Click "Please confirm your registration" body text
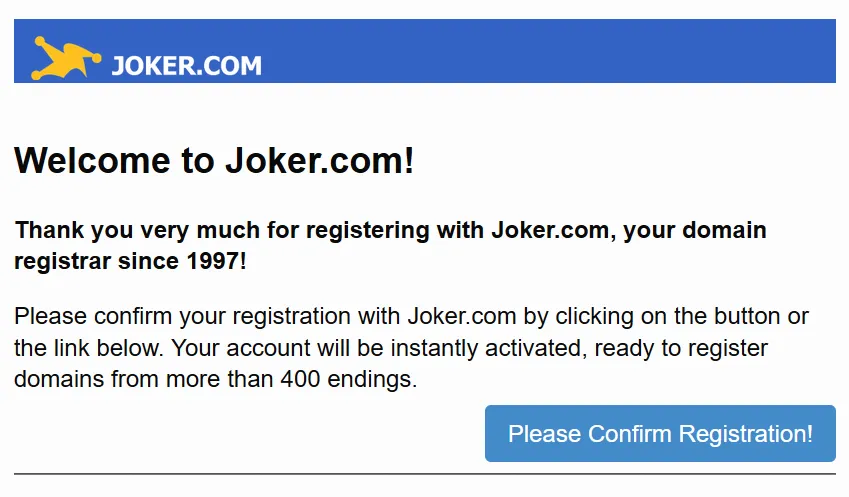 pyautogui.click(x=182, y=316)
